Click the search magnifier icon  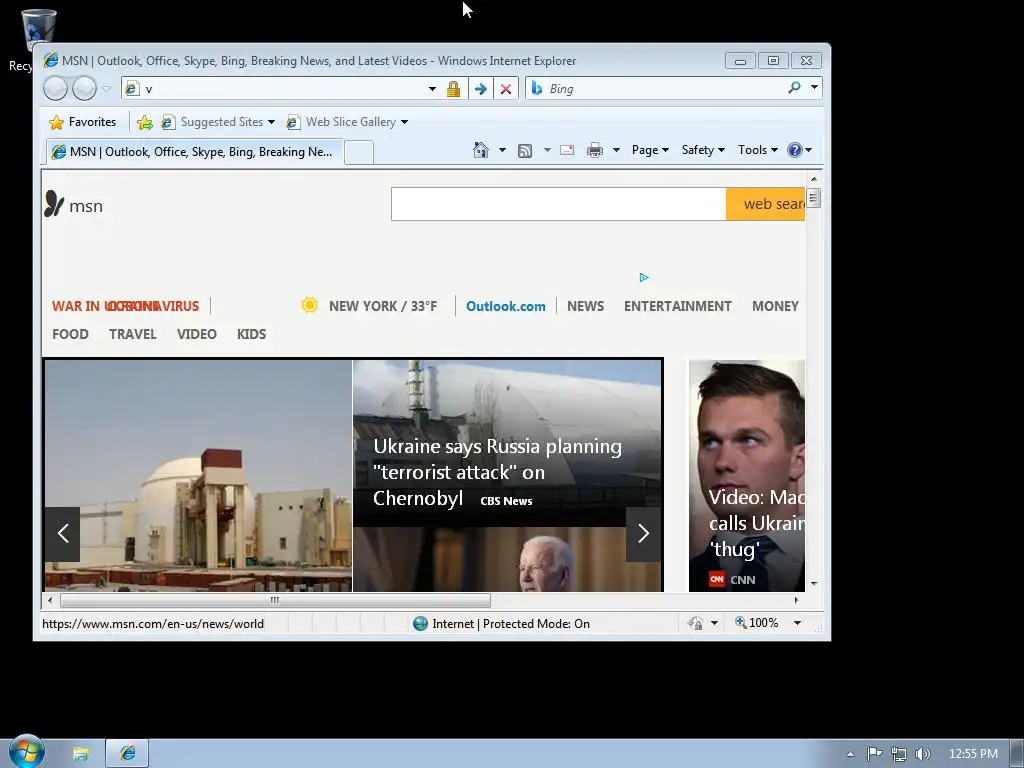pyautogui.click(x=794, y=88)
